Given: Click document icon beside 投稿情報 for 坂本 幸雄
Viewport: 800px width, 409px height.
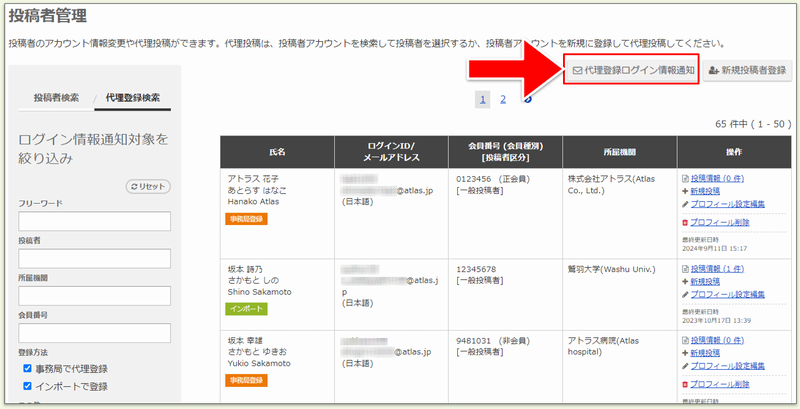Looking at the screenshot, I should tap(685, 340).
